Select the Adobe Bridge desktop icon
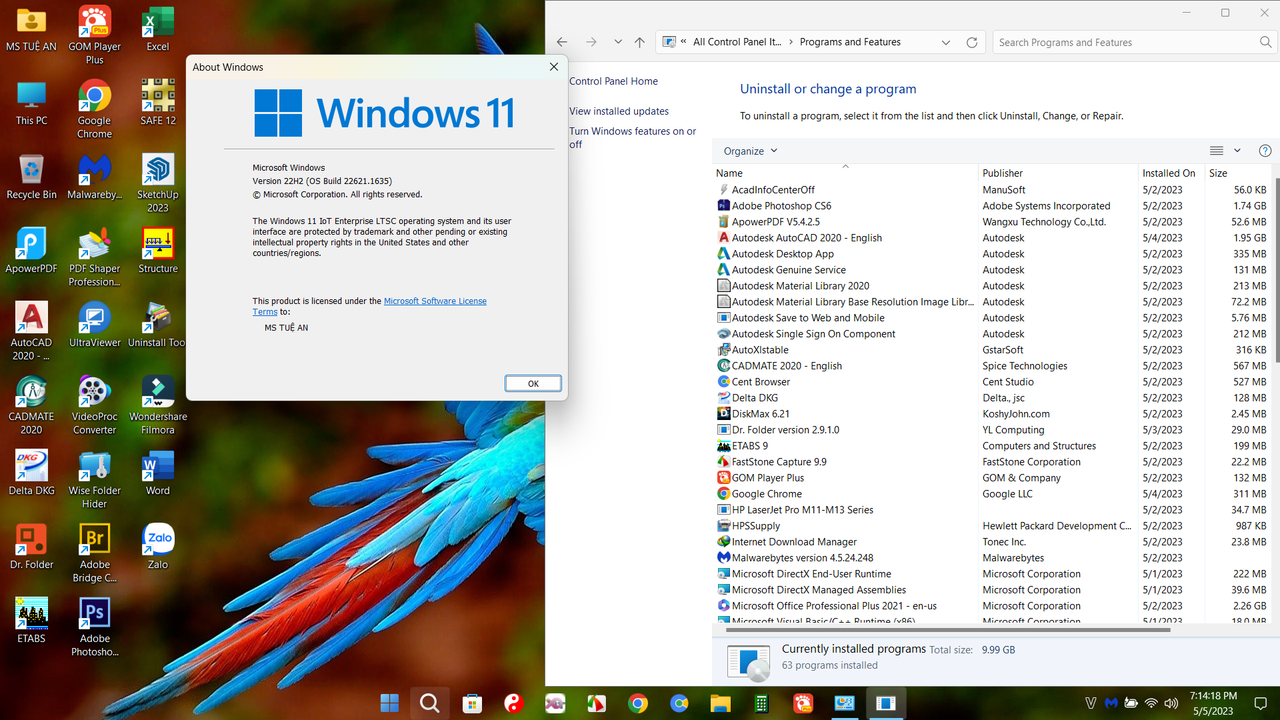Screen dimensions: 1280x720 pyautogui.click(x=94, y=552)
